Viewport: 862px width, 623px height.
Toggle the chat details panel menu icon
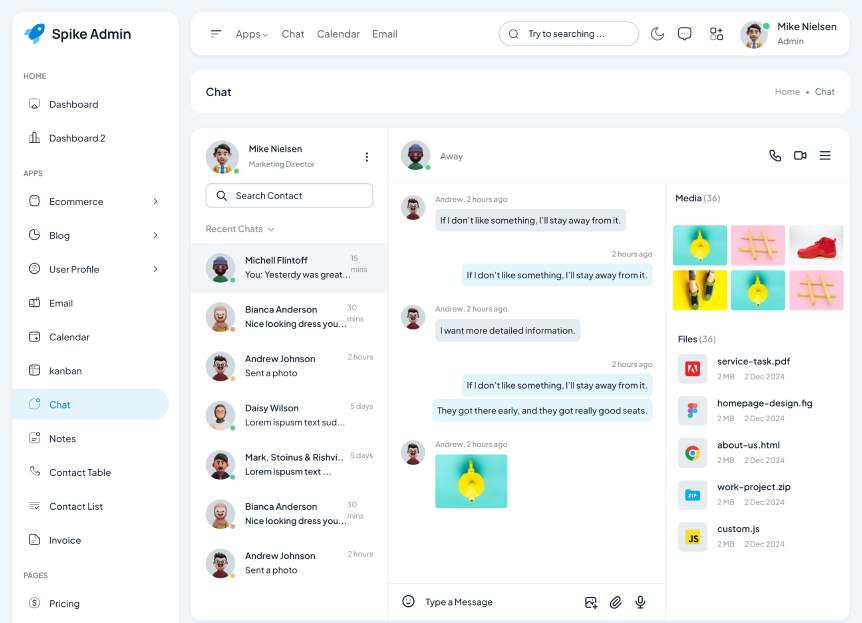point(825,156)
